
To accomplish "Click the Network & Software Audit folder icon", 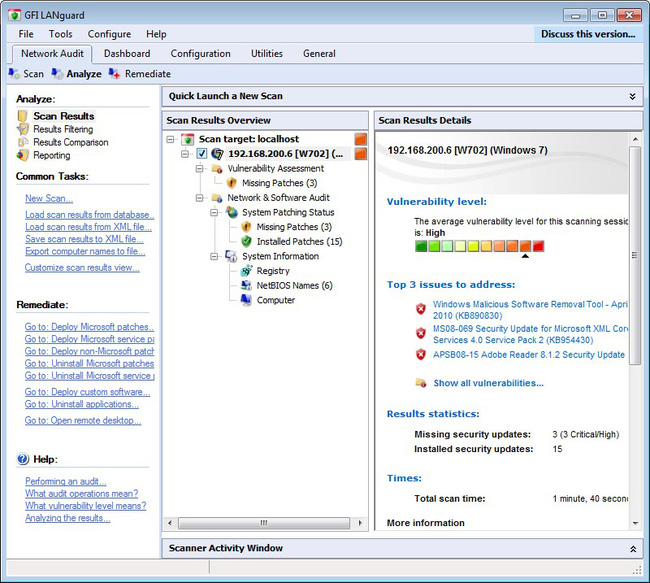I will coord(217,198).
